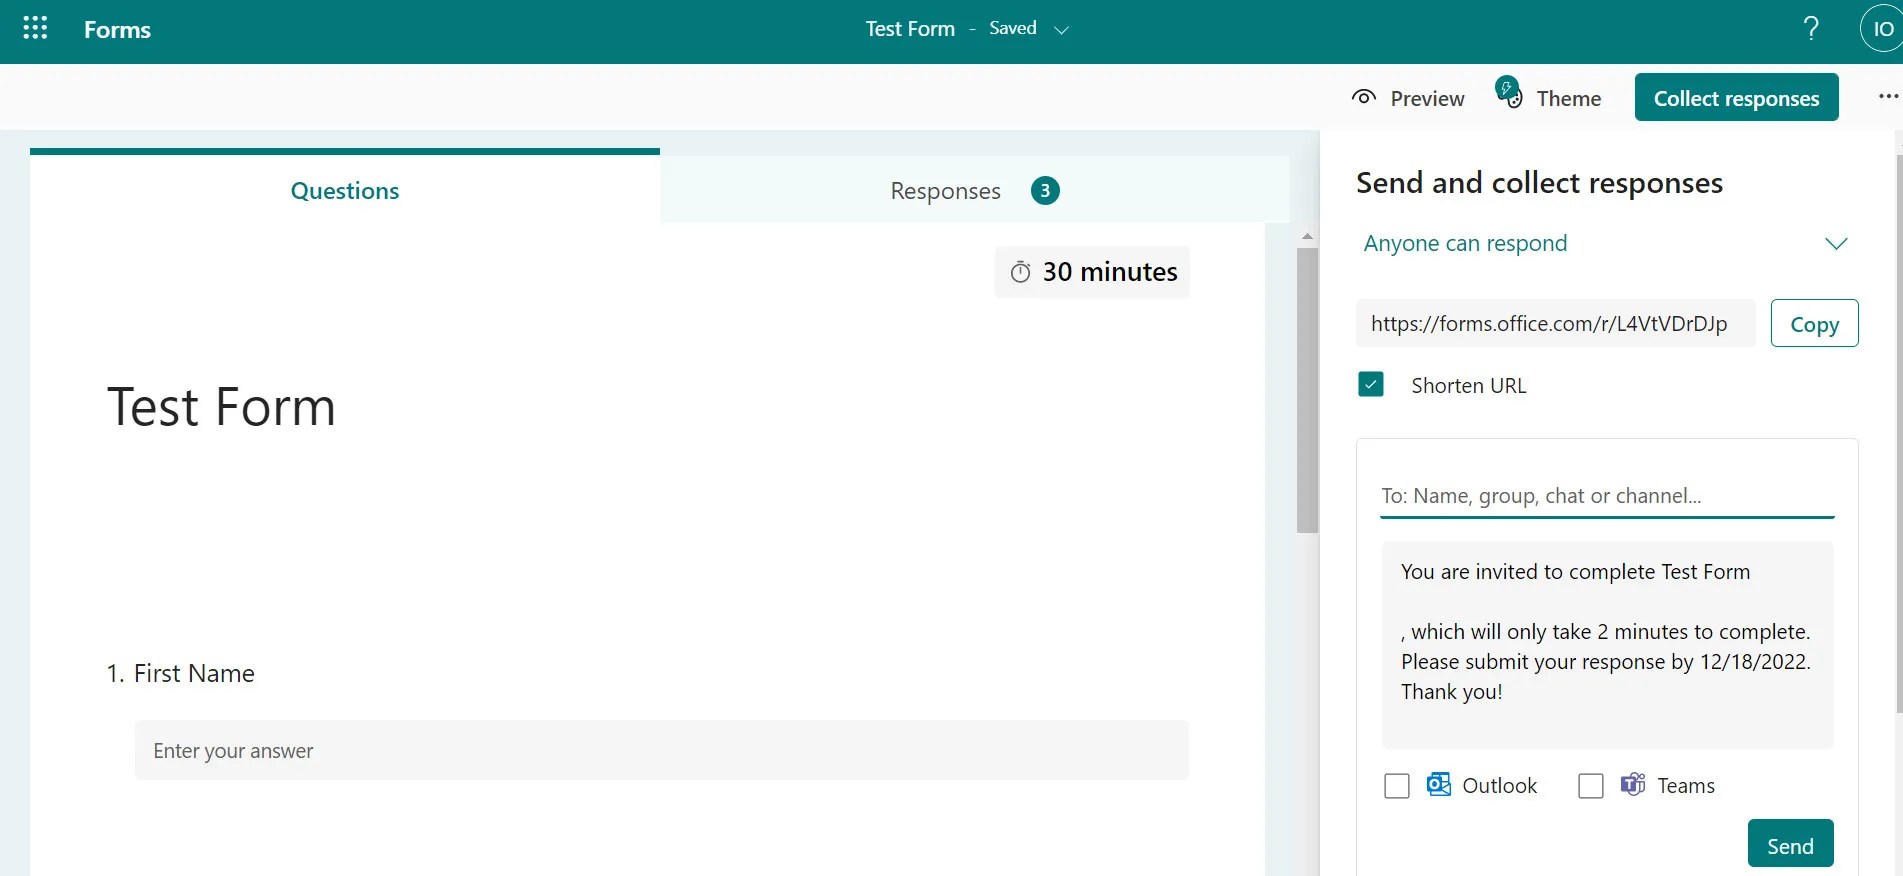Open the app launcher grid icon
Image resolution: width=1903 pixels, height=876 pixels.
35,28
